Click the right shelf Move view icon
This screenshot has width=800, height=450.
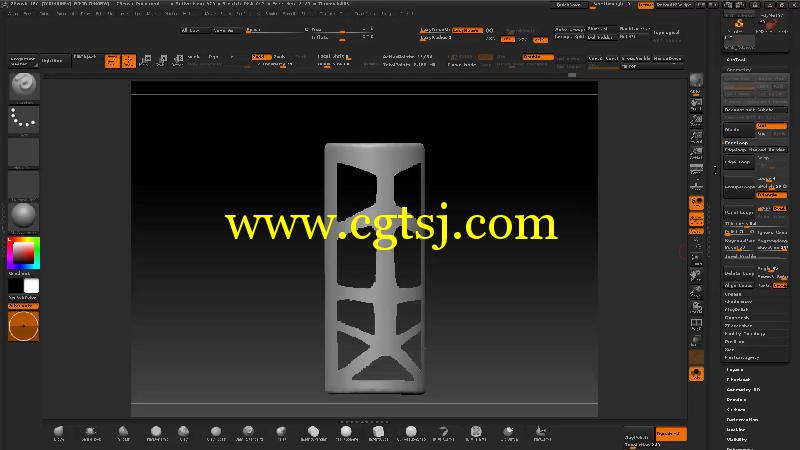[x=696, y=276]
